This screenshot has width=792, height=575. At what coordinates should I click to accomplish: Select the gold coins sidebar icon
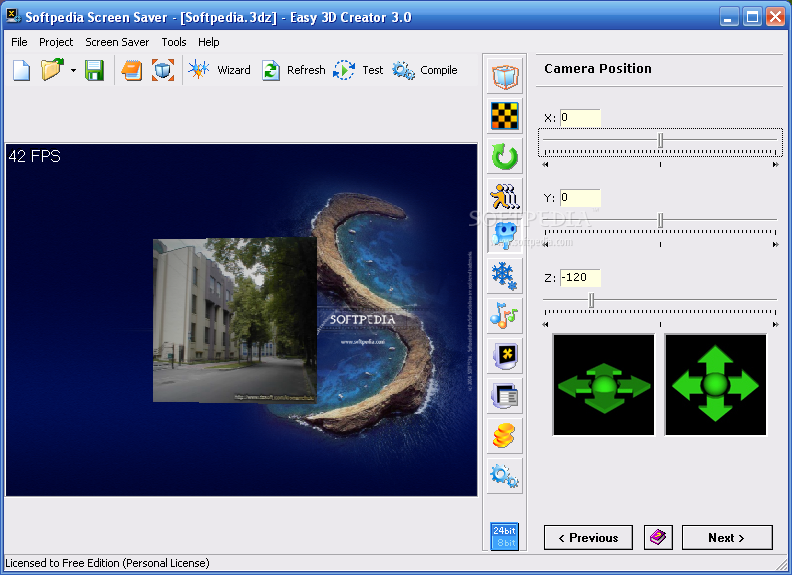click(505, 436)
